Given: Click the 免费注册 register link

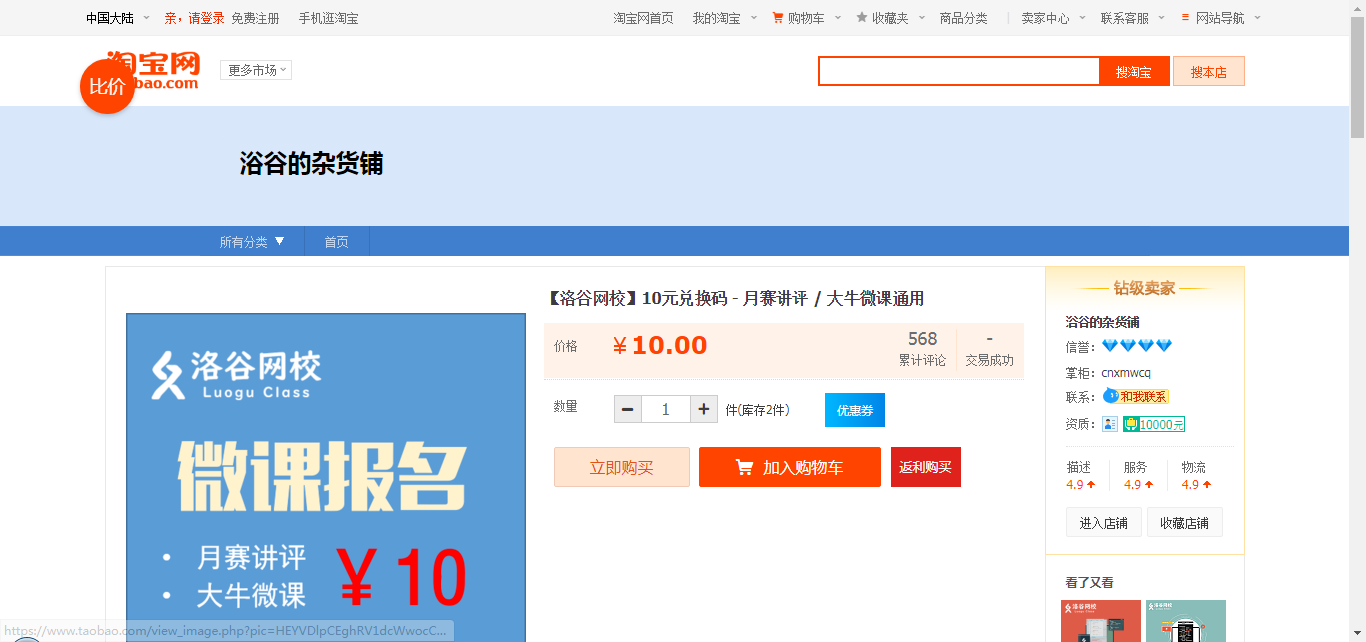Looking at the screenshot, I should point(255,18).
